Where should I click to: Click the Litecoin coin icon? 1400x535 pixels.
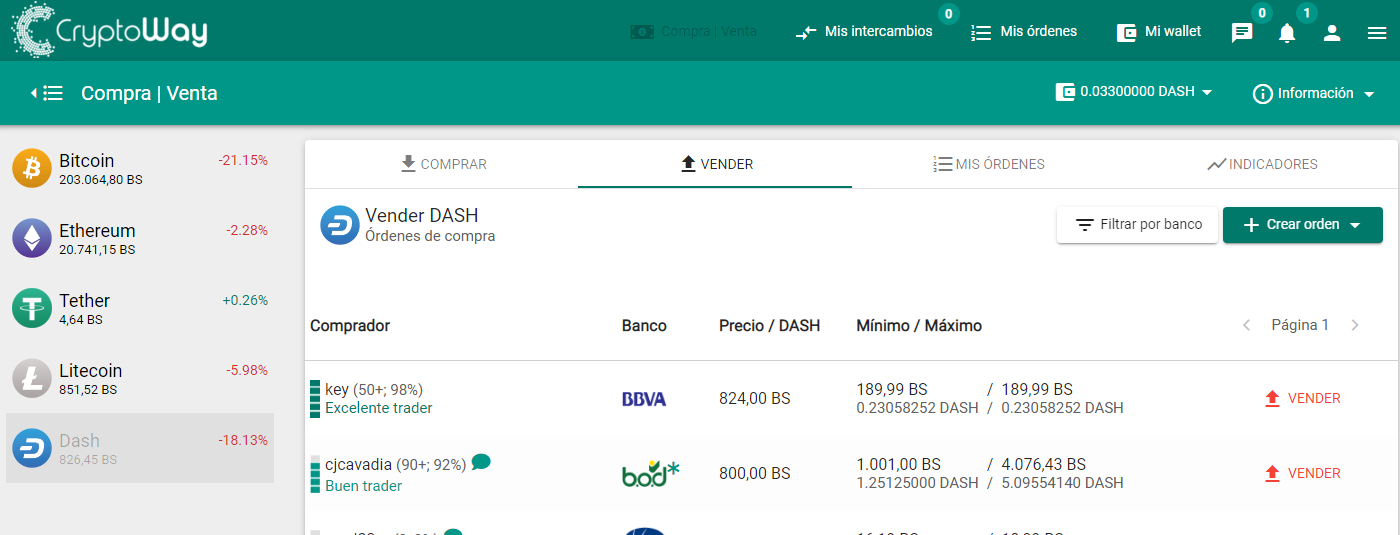point(32,378)
